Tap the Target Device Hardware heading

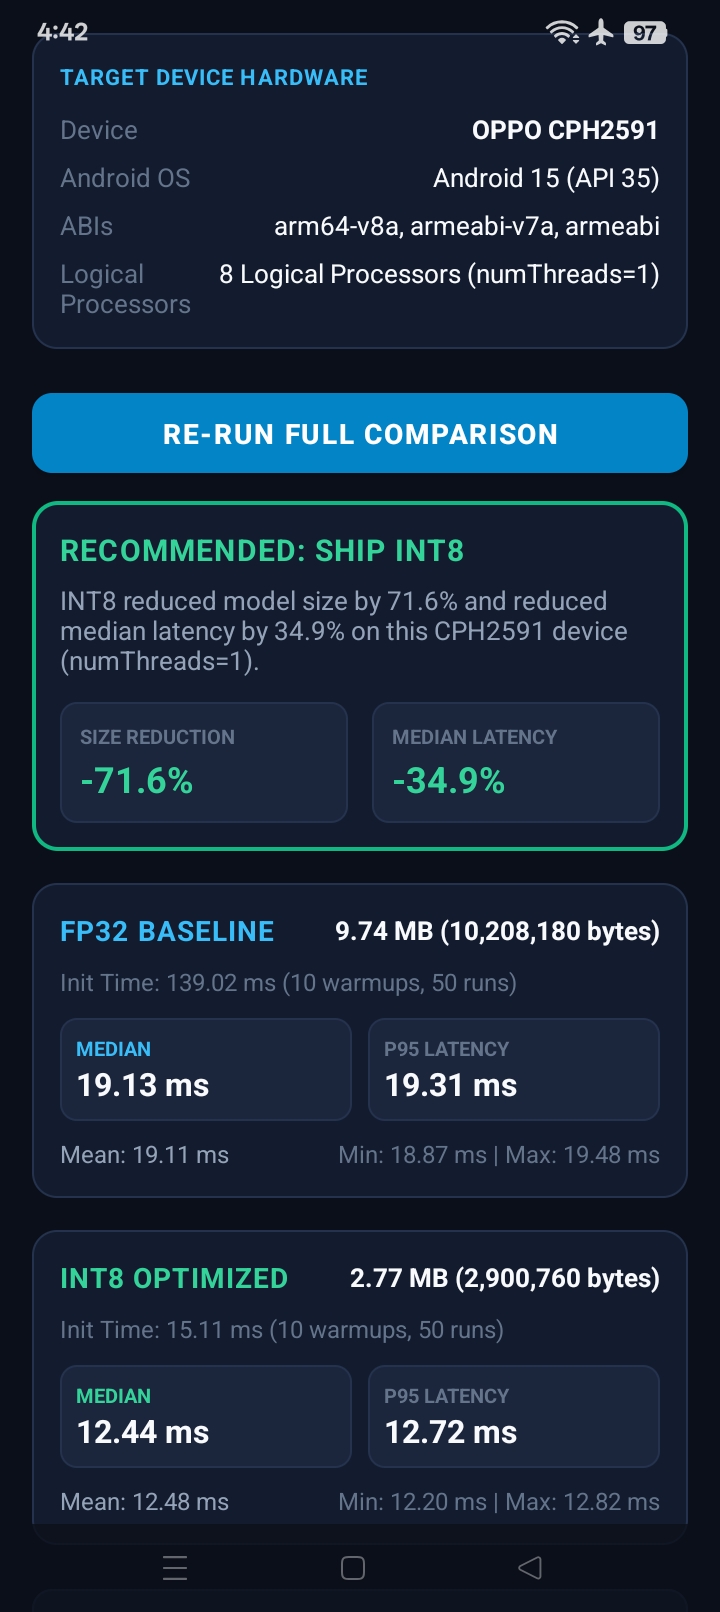(x=214, y=78)
